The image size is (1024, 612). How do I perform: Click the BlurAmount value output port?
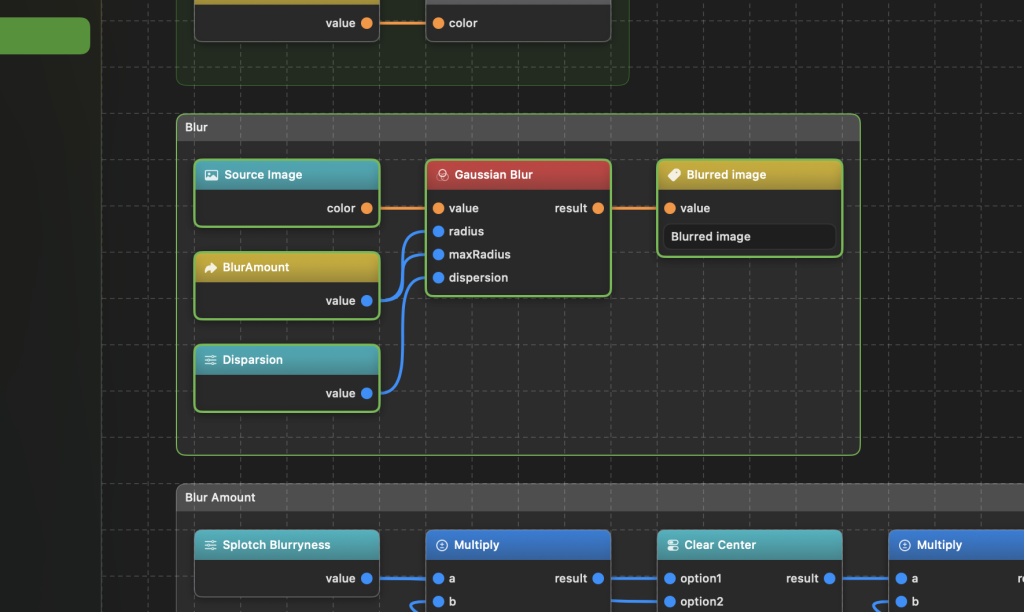(367, 301)
